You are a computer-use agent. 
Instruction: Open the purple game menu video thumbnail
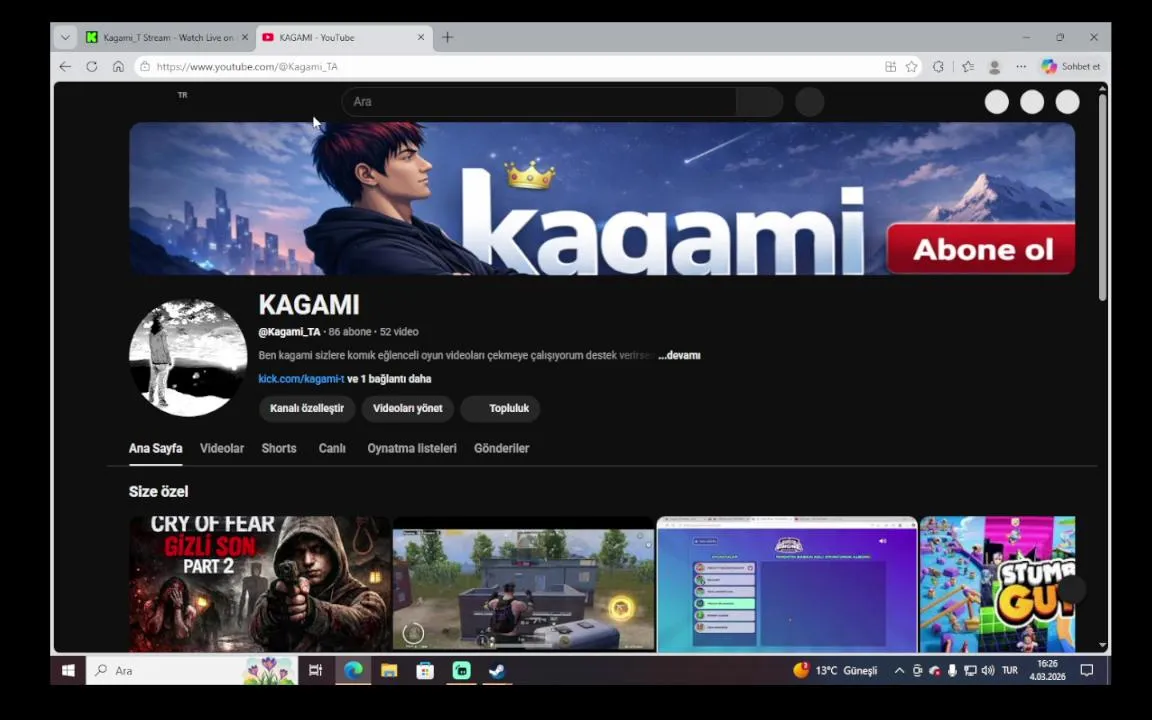point(787,584)
